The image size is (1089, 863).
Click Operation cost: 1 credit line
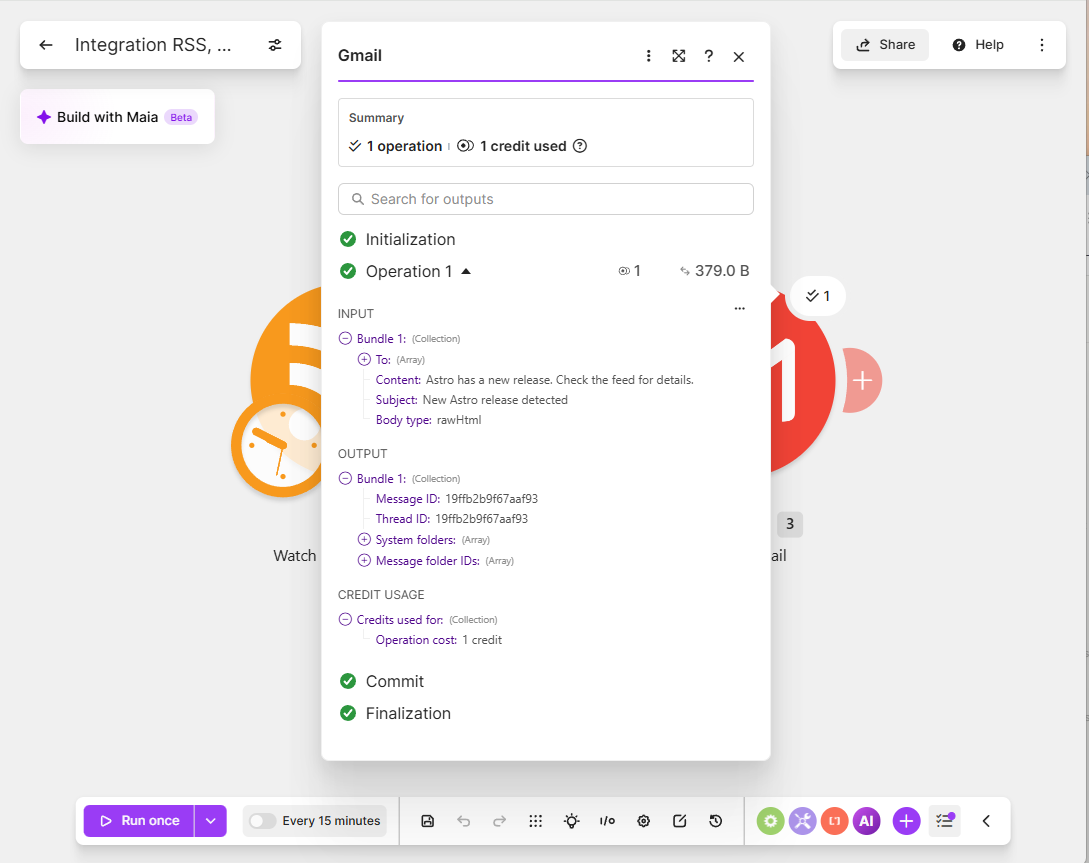click(x=439, y=640)
